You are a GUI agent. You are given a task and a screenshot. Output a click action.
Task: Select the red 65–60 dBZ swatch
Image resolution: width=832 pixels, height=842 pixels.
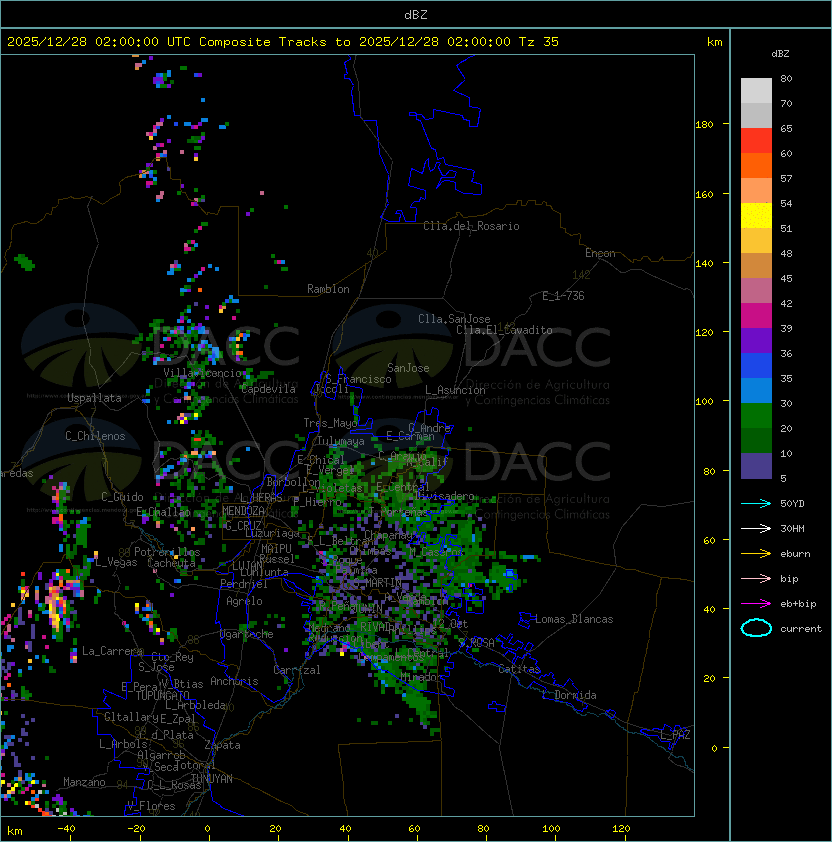tap(756, 141)
